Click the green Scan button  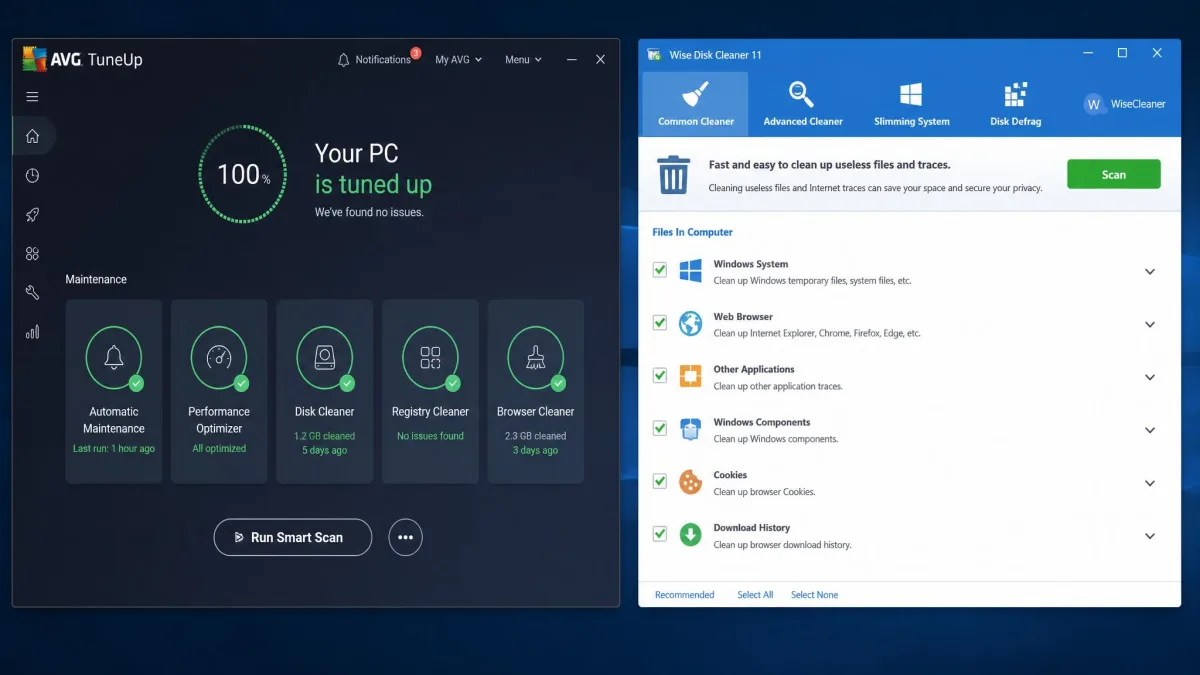1113,174
